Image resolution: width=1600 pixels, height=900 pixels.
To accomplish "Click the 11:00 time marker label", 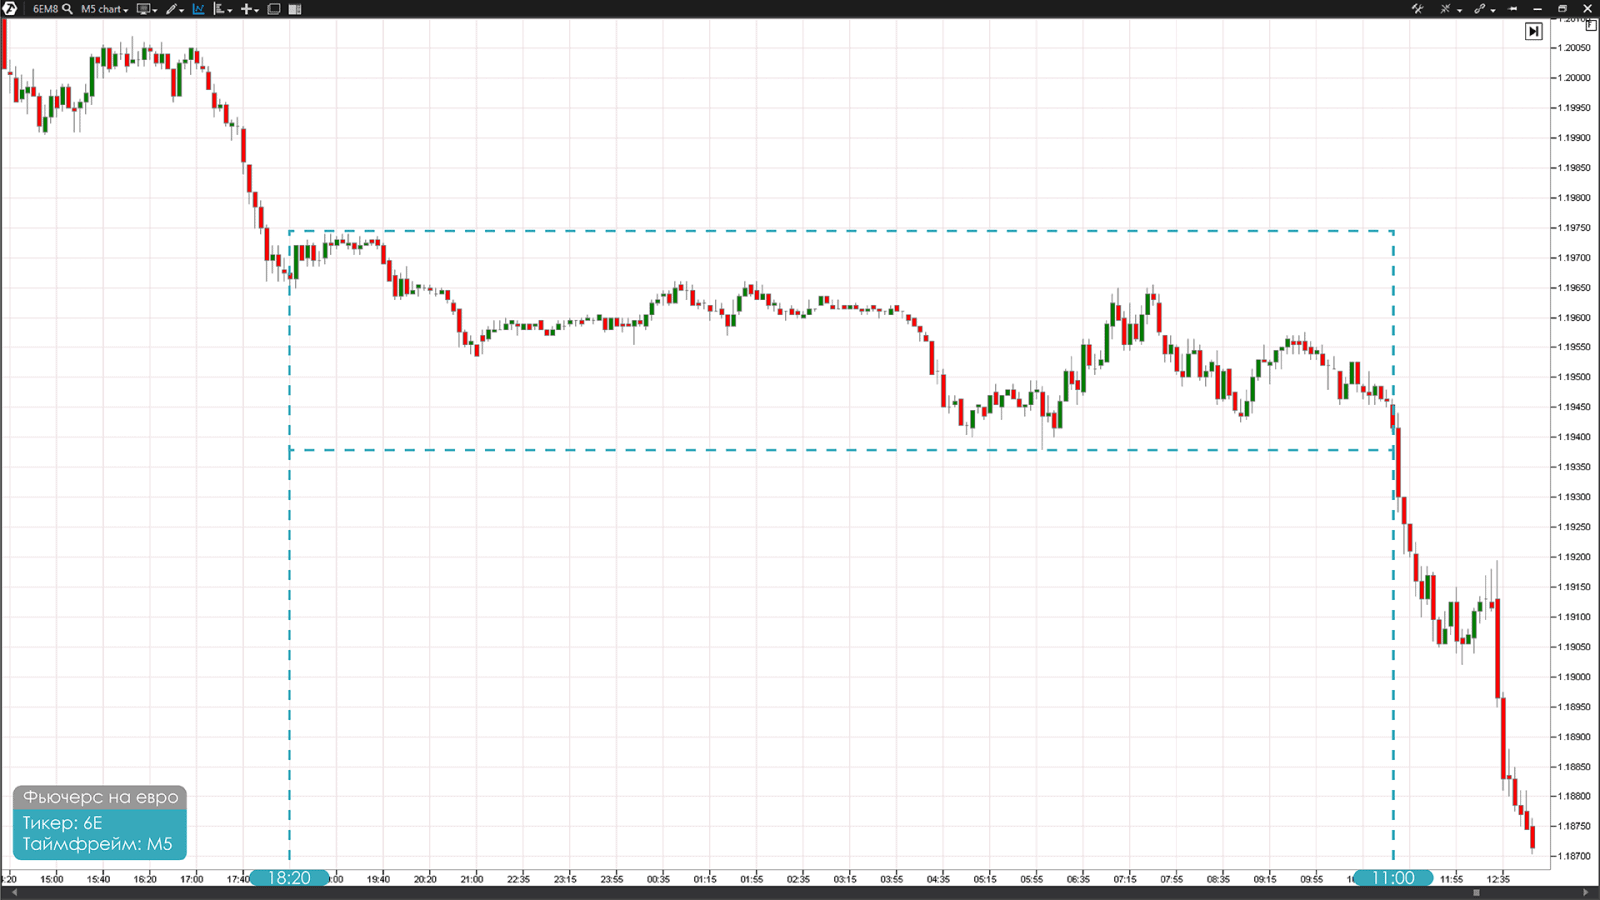I will tap(1392, 878).
